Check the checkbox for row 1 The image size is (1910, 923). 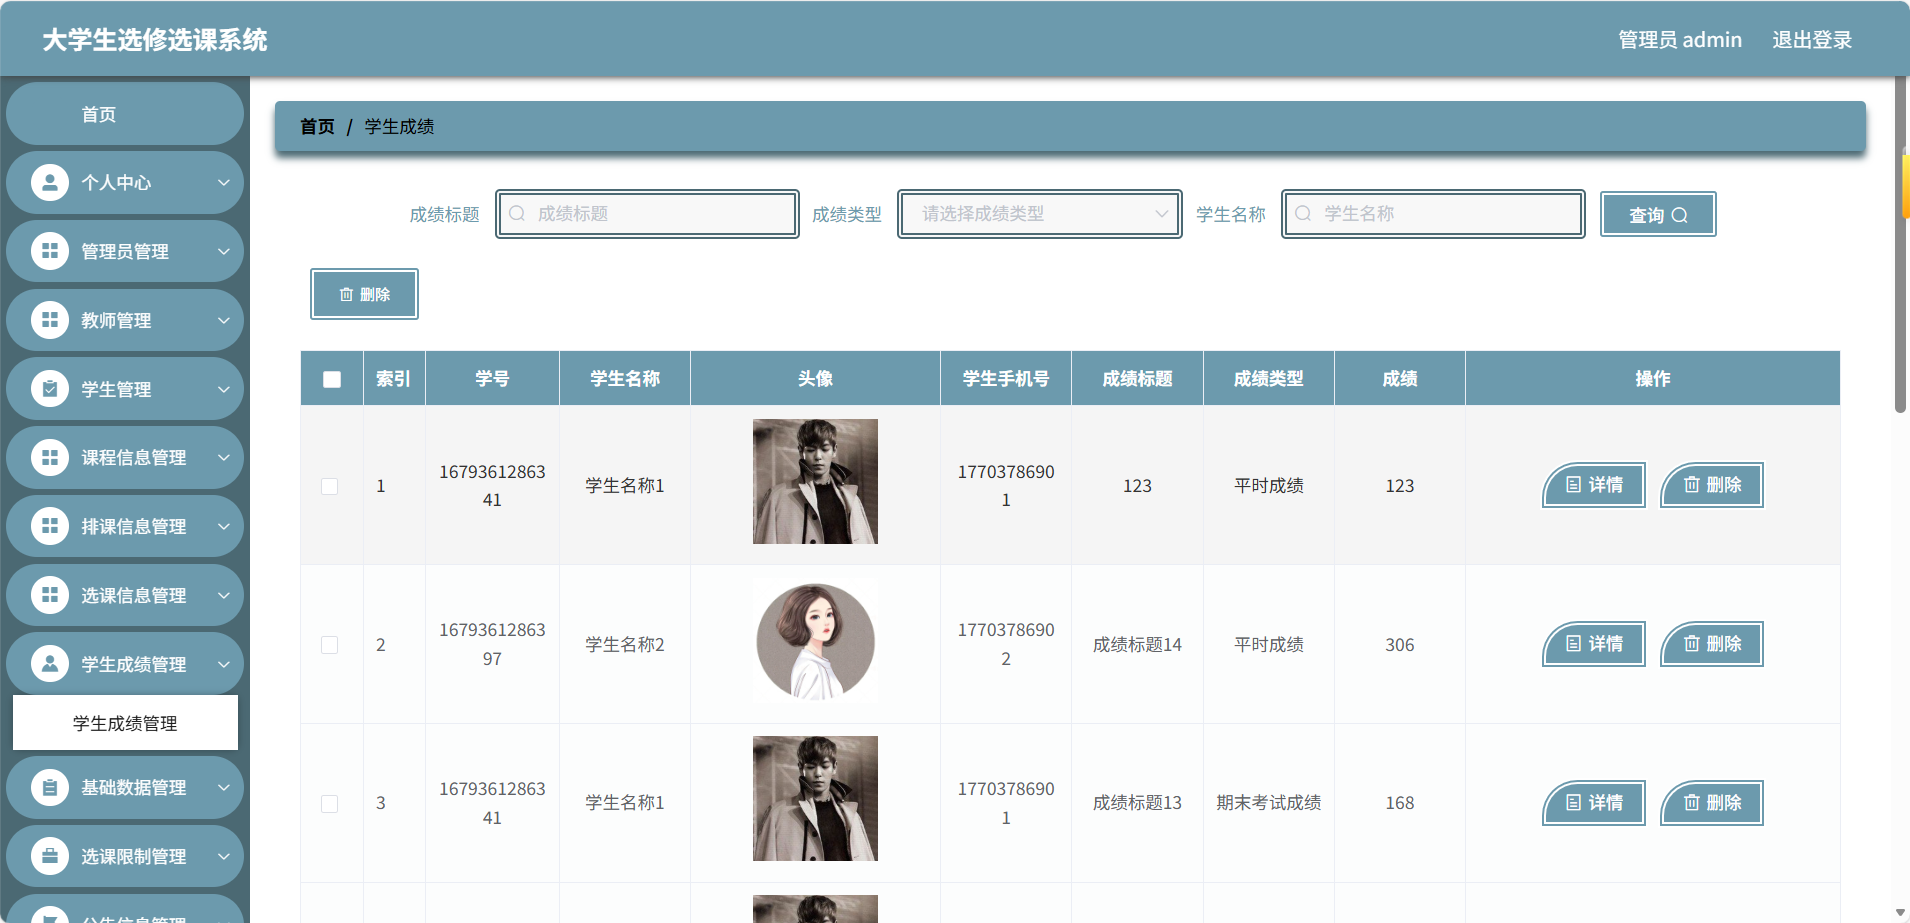(329, 486)
